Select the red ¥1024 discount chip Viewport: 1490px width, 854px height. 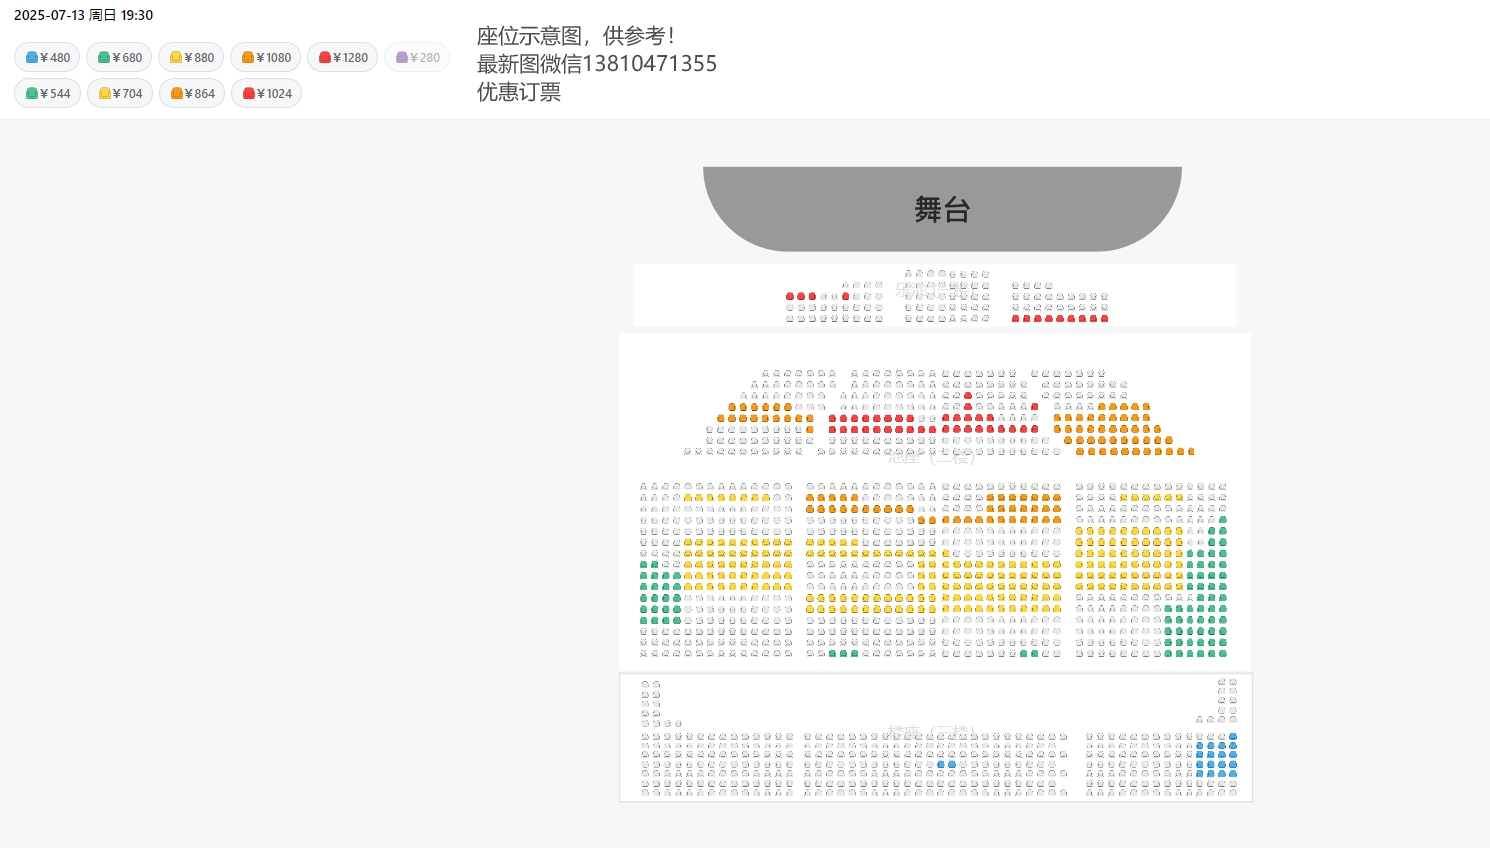tap(266, 93)
